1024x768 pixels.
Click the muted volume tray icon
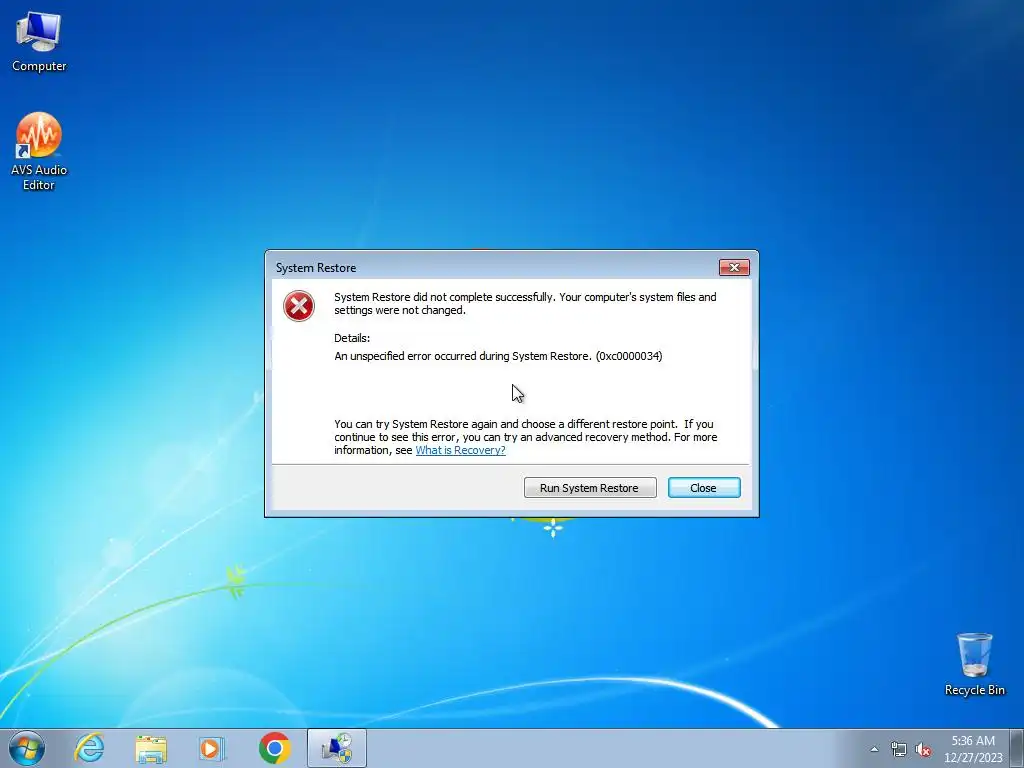[923, 749]
